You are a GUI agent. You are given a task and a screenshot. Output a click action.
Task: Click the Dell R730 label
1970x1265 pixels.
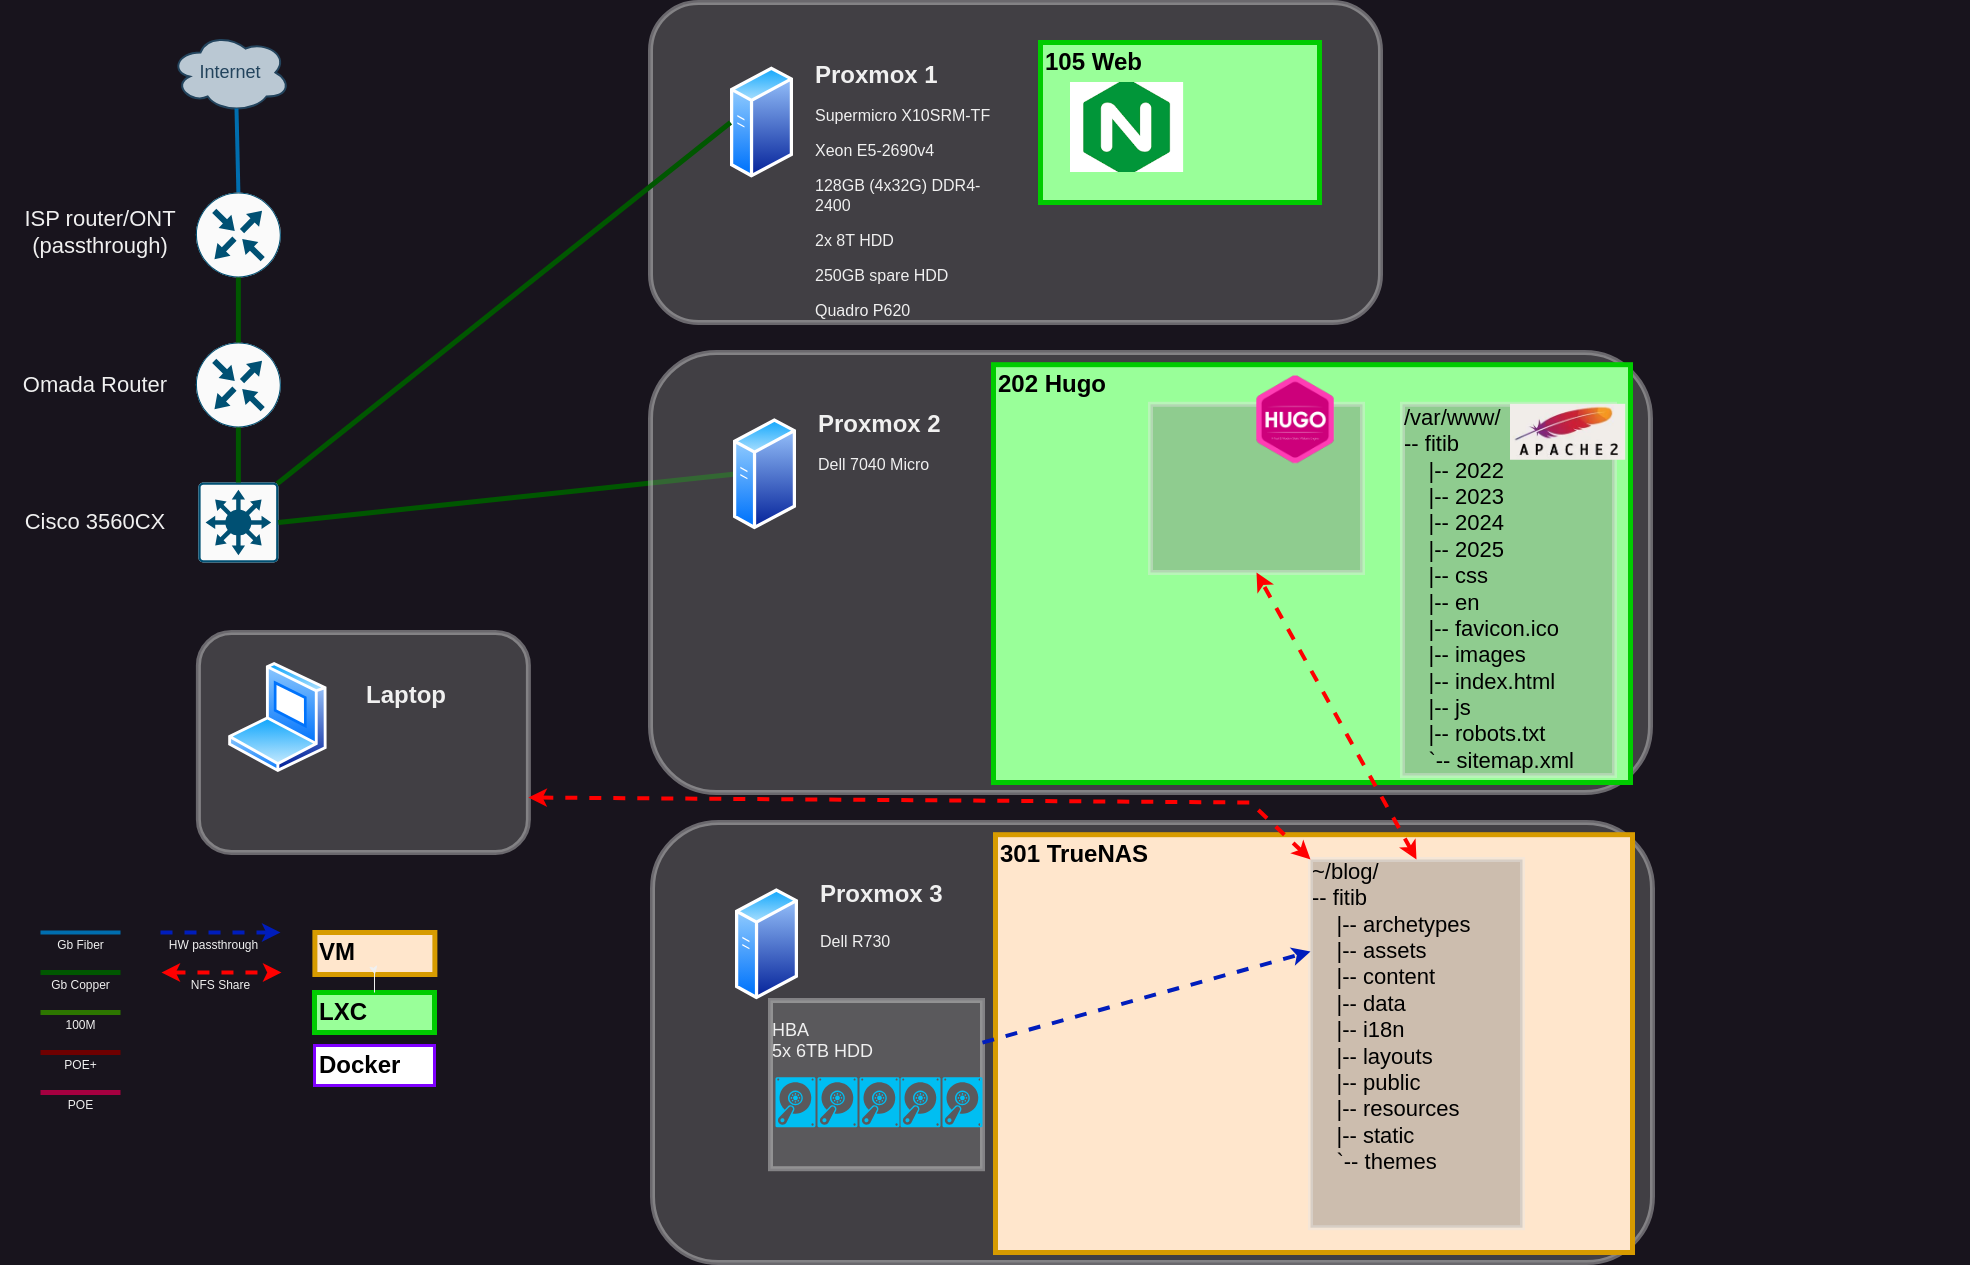coord(855,942)
